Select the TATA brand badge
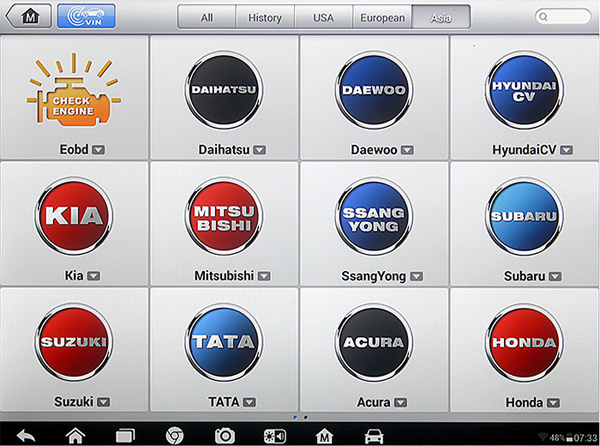Screen dimensions: 600x446 click(224, 342)
